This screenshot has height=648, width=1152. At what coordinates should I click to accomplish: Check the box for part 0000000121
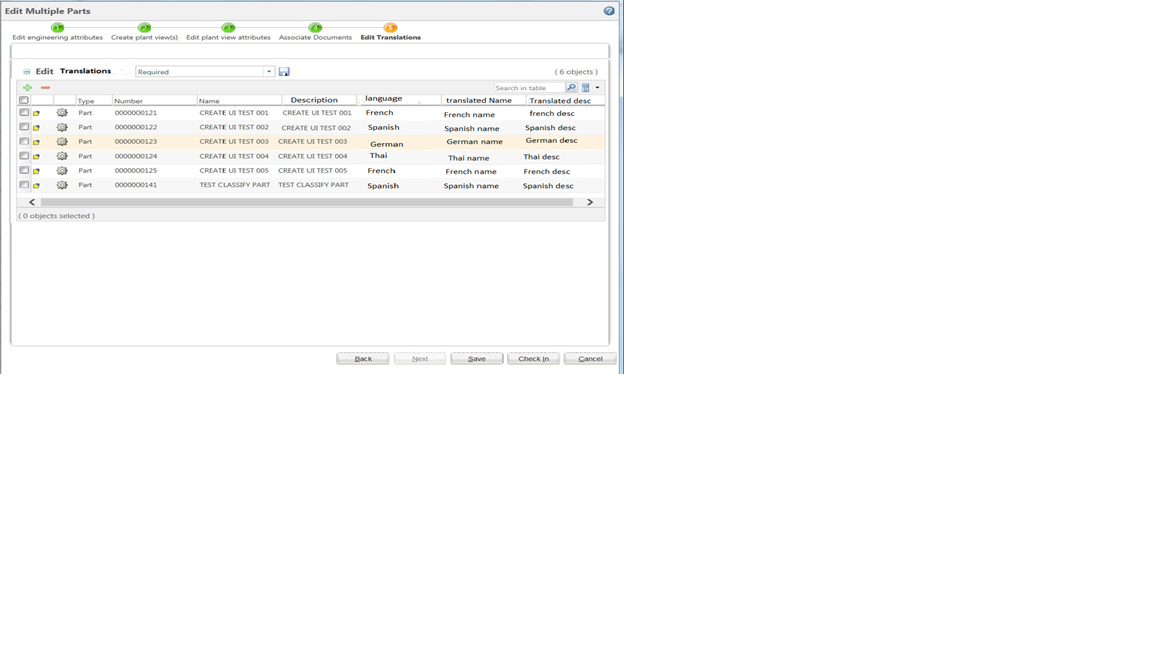point(24,112)
